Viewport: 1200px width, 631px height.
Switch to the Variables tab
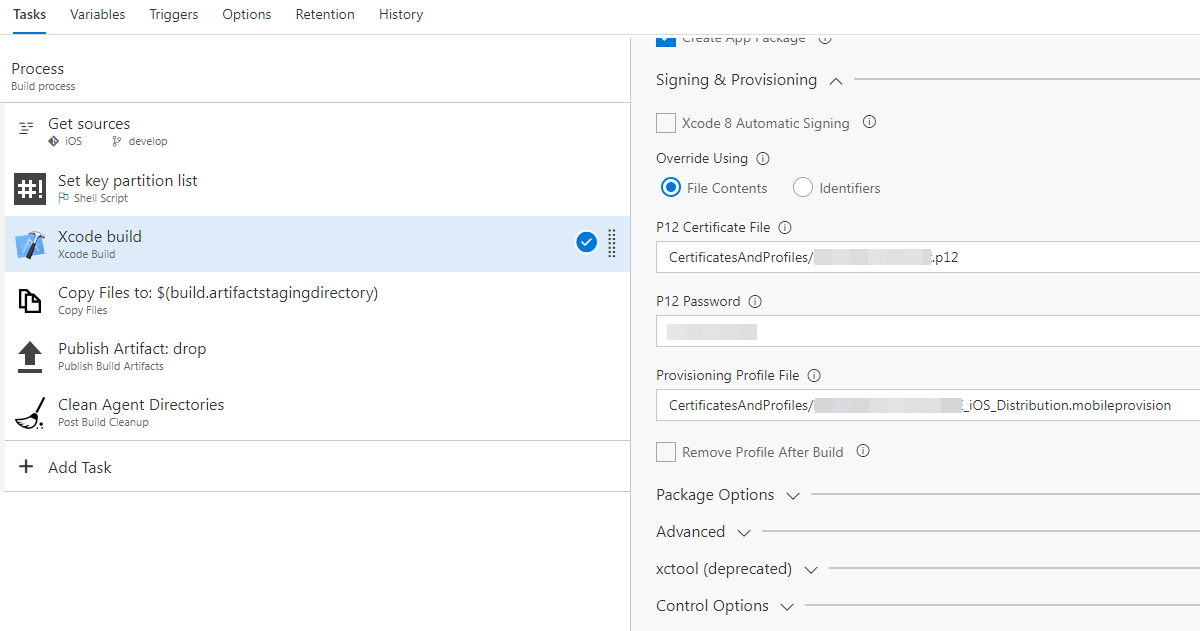(x=97, y=14)
